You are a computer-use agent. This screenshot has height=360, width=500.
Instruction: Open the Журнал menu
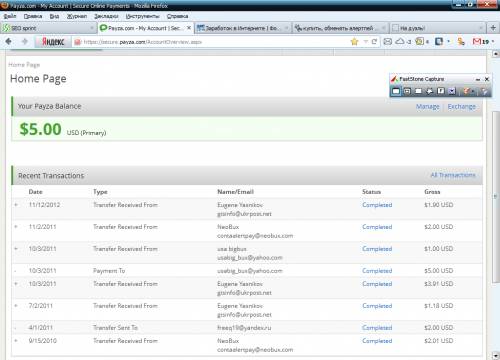coord(77,16)
